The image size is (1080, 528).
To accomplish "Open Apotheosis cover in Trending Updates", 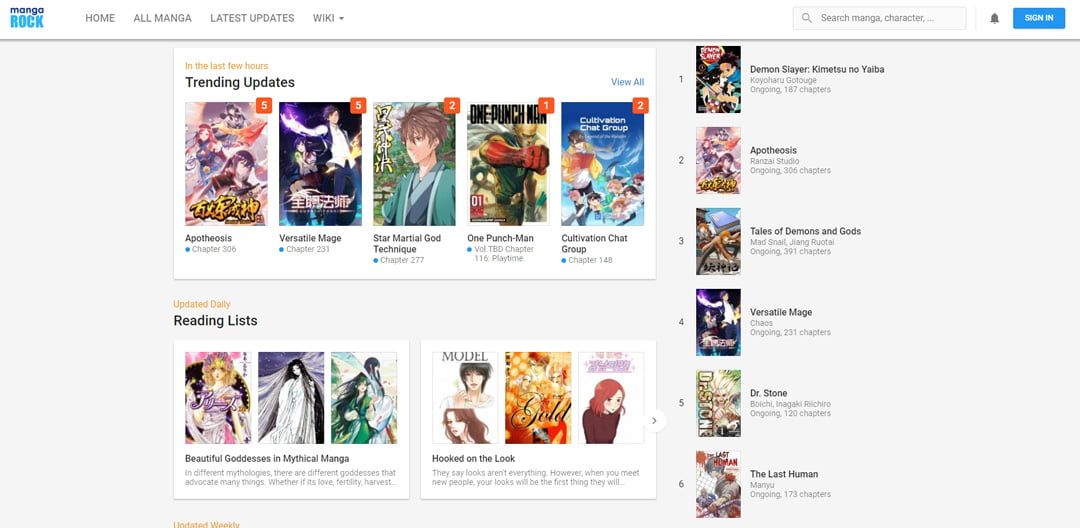I will click(x=226, y=164).
